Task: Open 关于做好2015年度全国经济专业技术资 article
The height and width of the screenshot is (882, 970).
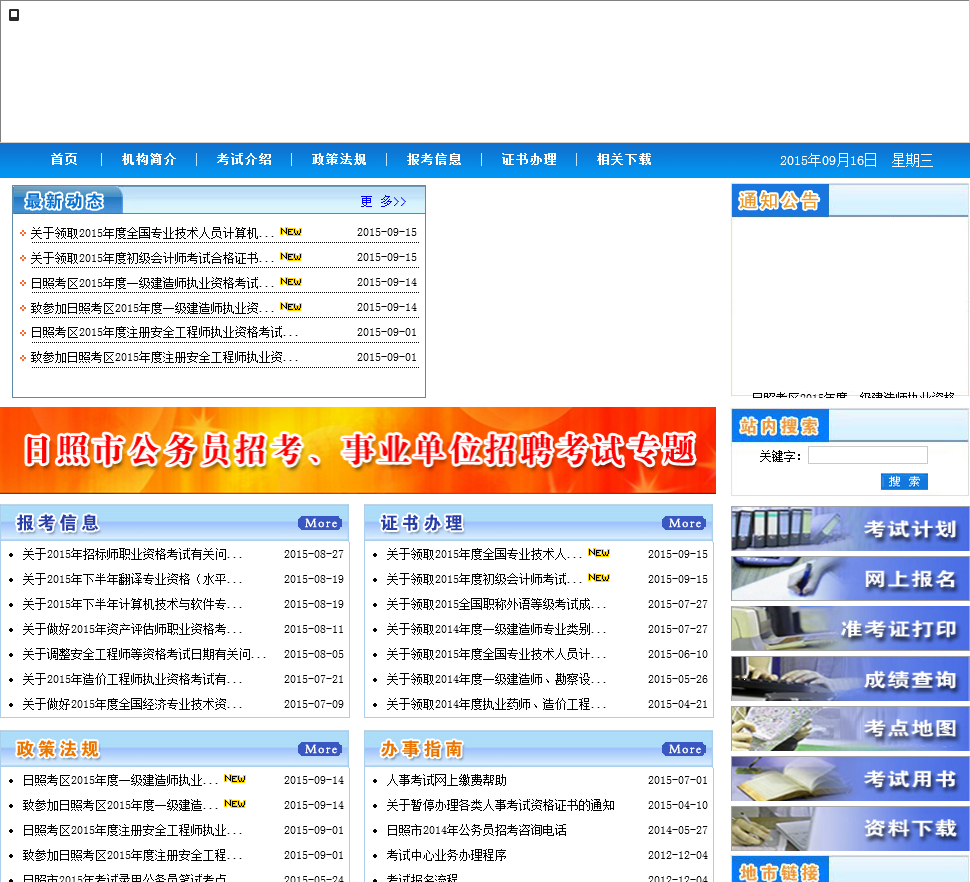Action: (132, 704)
